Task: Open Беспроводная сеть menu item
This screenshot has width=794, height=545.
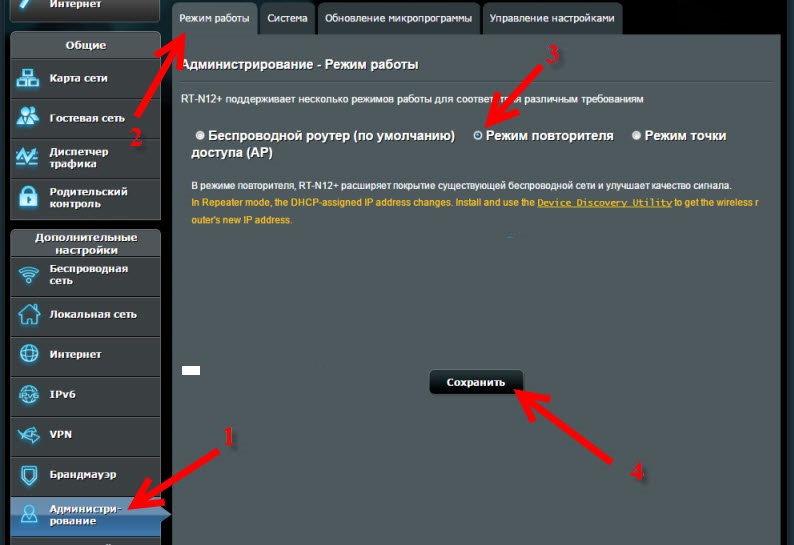Action: click(85, 276)
